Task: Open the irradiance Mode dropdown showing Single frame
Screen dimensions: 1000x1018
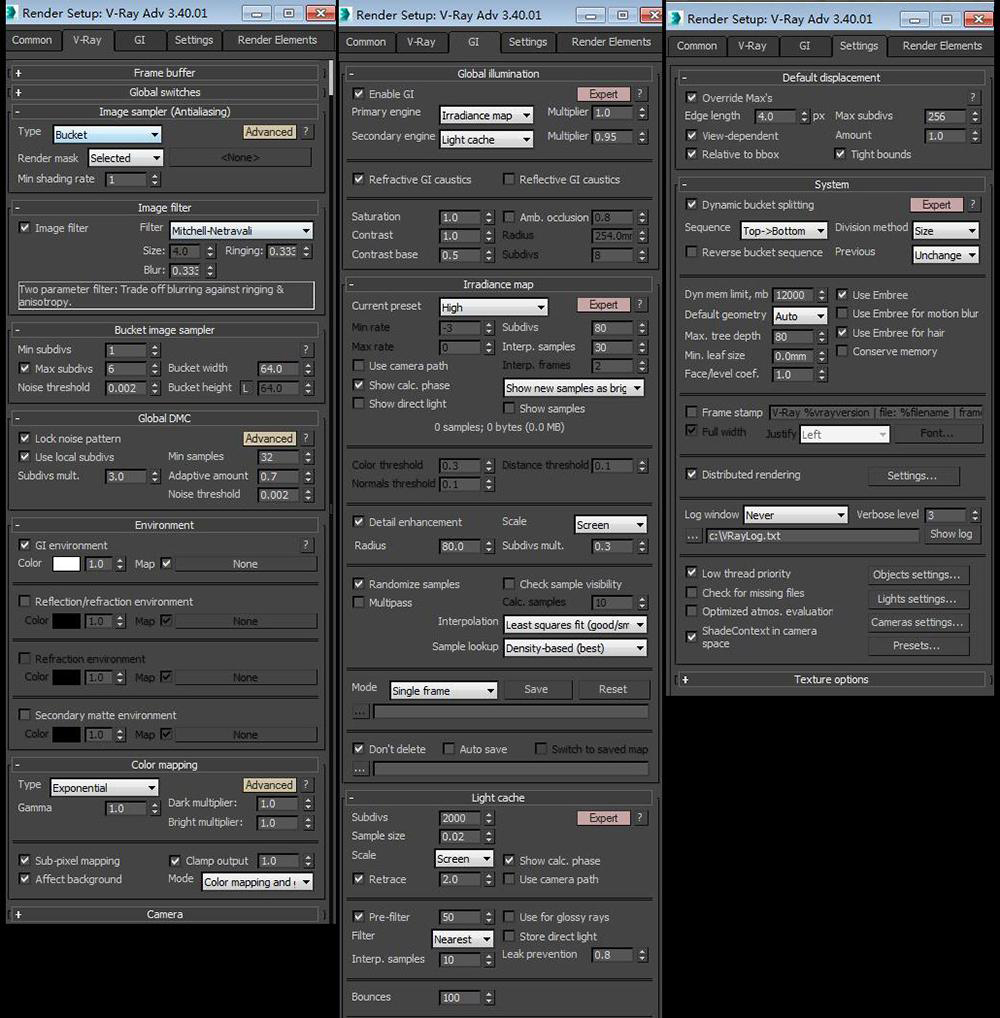Action: click(x=444, y=691)
